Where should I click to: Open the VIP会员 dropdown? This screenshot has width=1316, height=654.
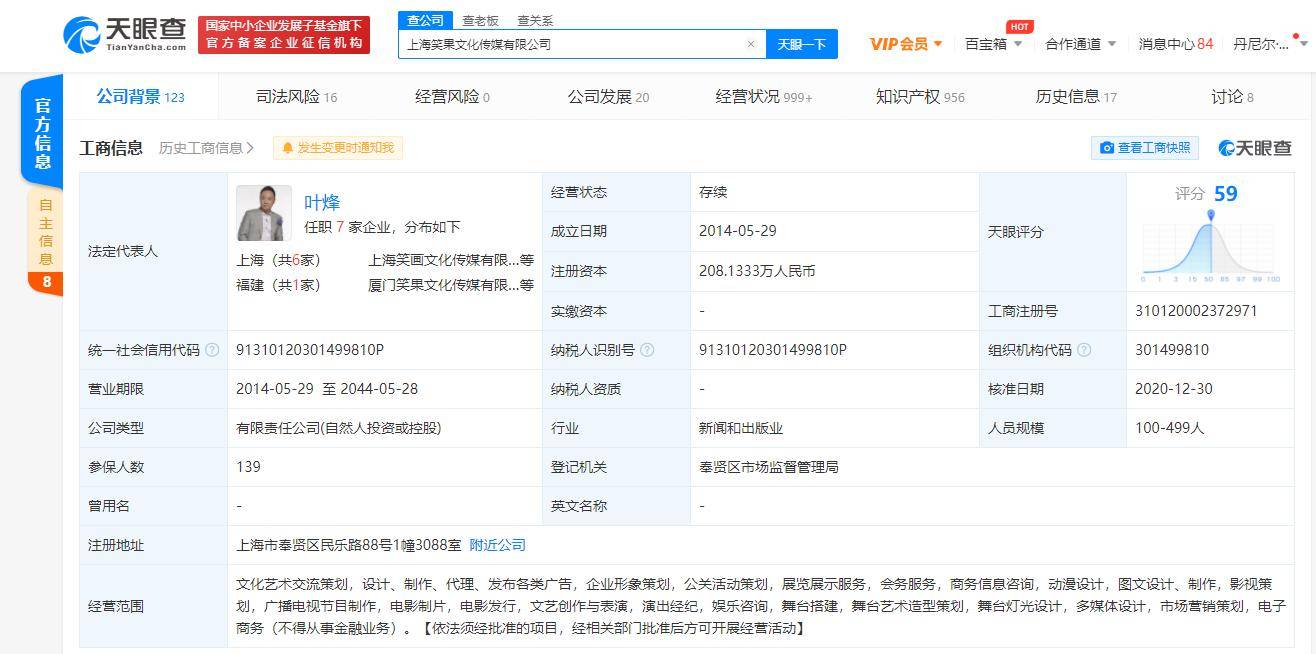pyautogui.click(x=906, y=44)
